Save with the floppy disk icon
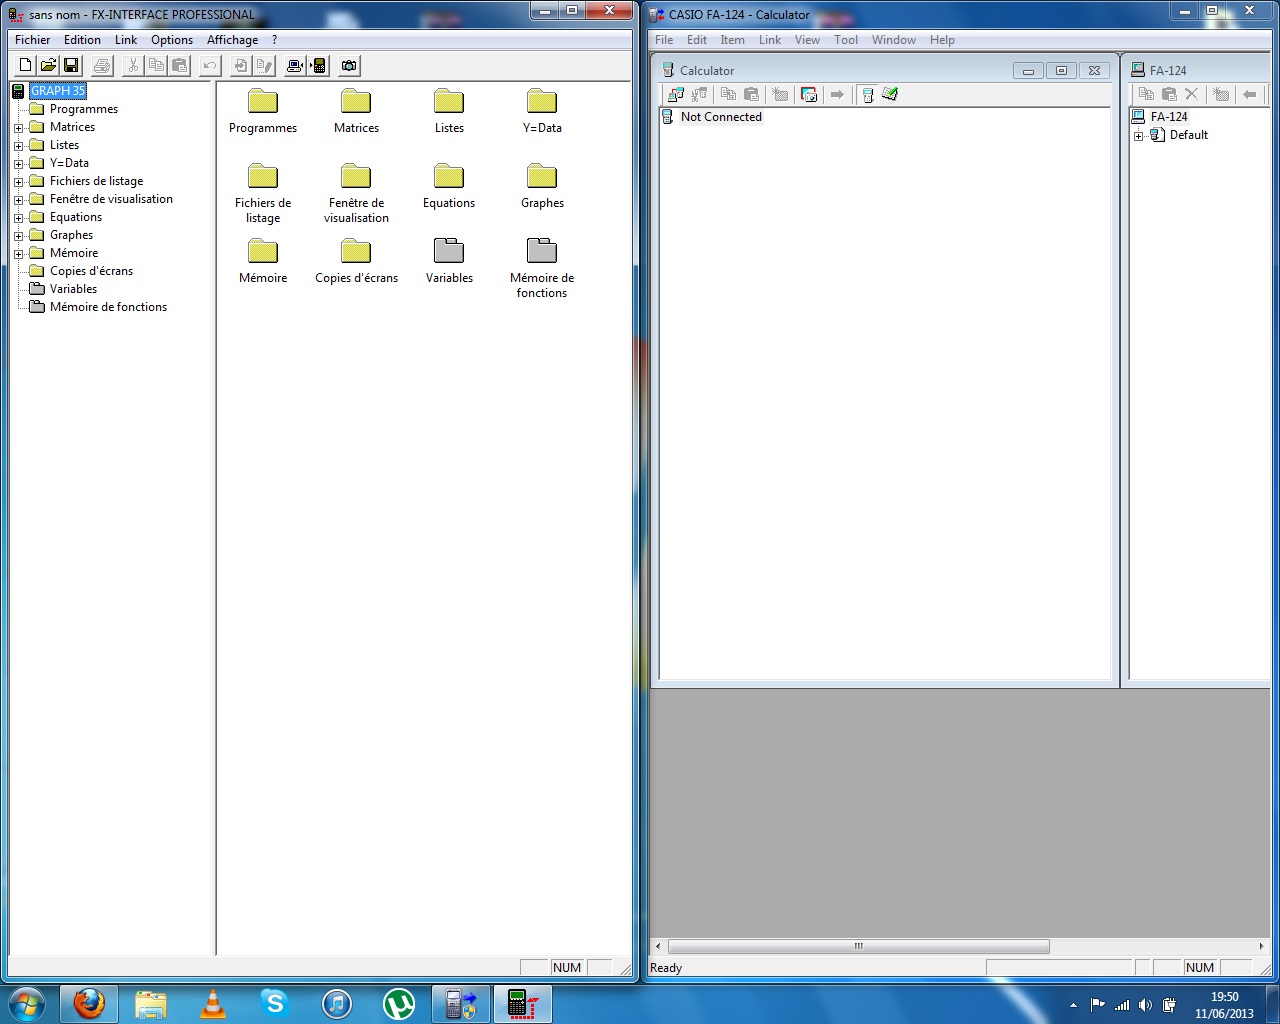This screenshot has height=1024, width=1280. [71, 66]
